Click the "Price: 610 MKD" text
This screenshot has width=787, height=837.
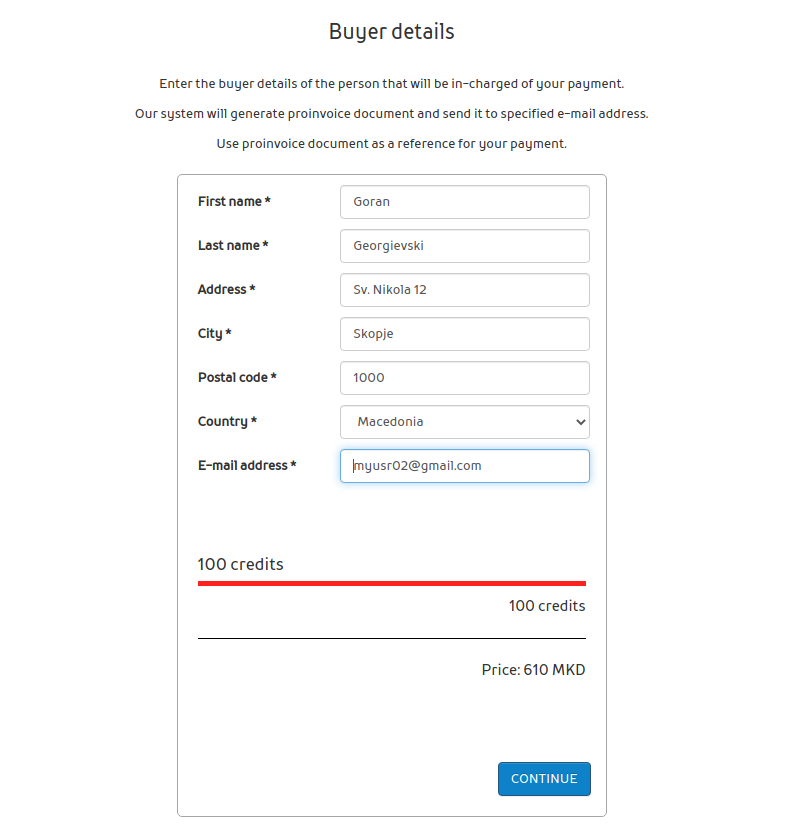tap(533, 670)
